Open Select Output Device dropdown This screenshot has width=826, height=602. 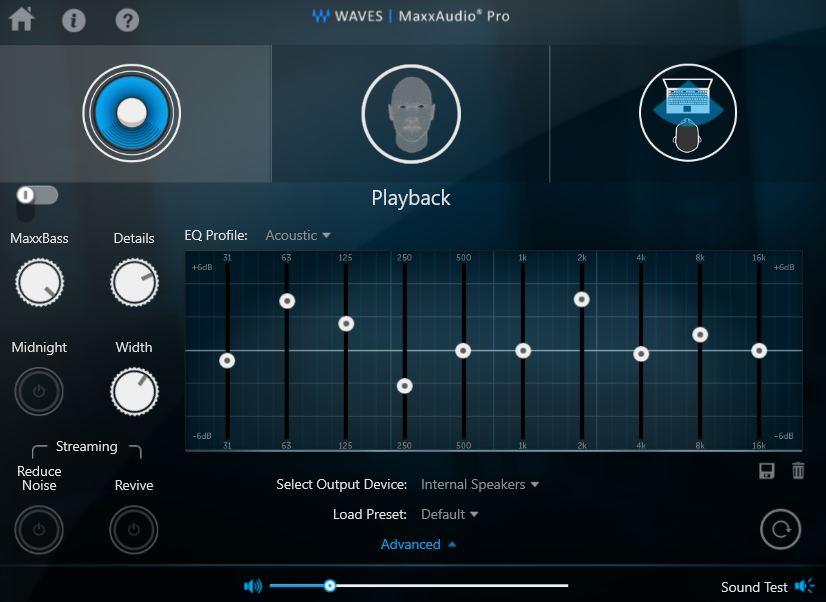tap(480, 485)
